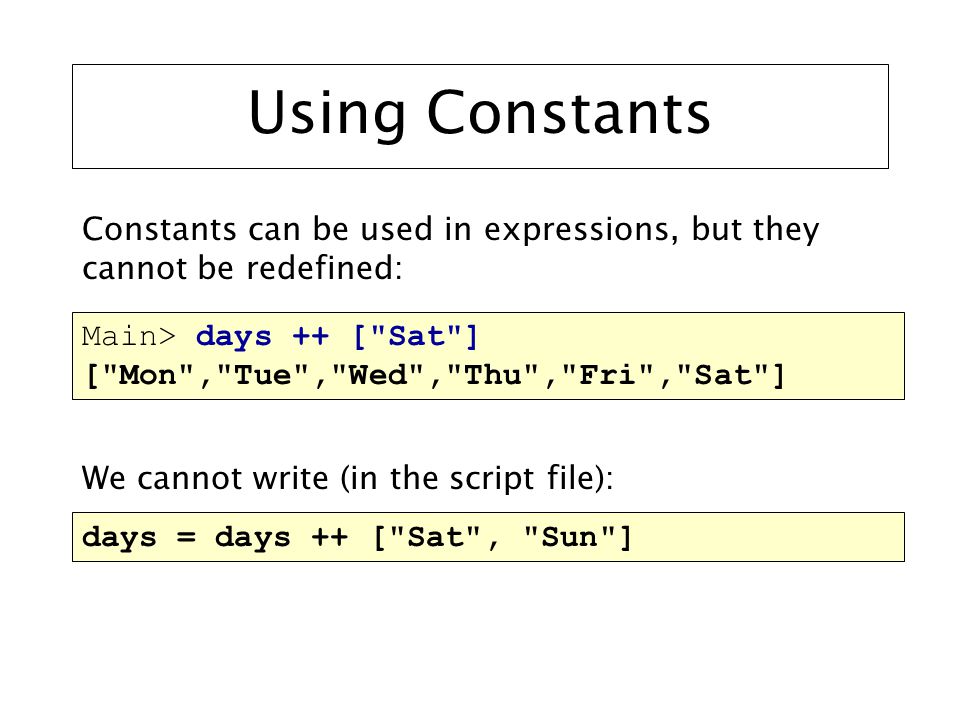Click the blue "++" operator in the first code box
960x720 pixels.
(310, 337)
